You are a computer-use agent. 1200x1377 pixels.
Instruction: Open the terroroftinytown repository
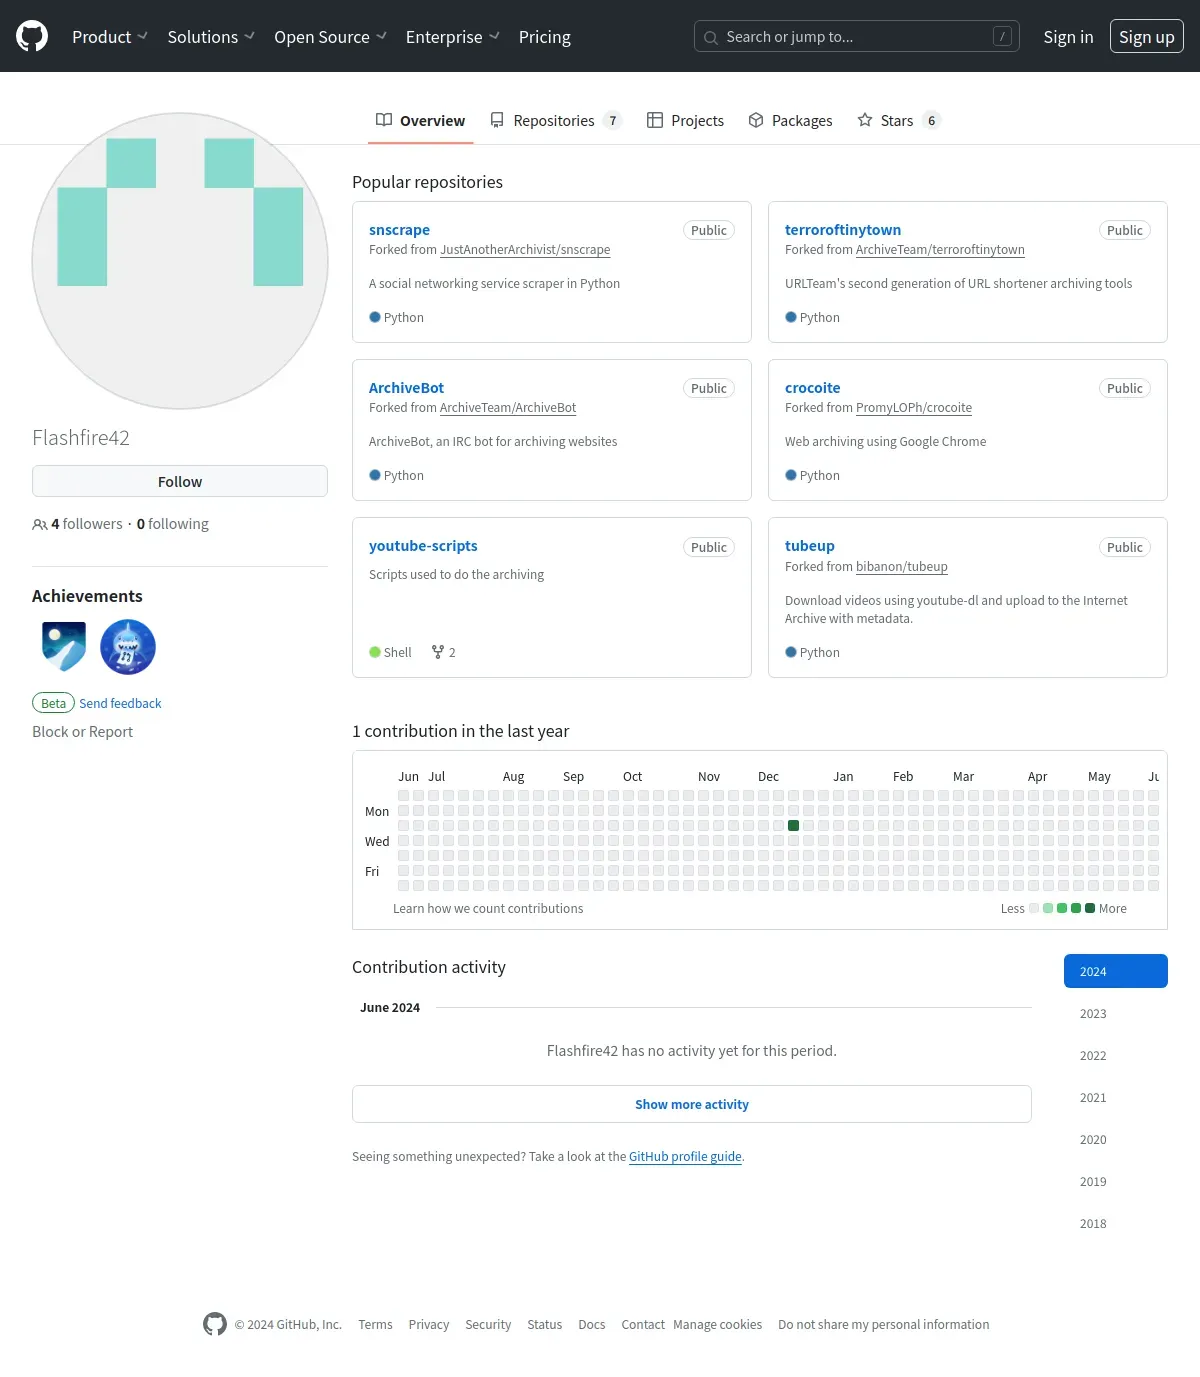[x=843, y=230]
